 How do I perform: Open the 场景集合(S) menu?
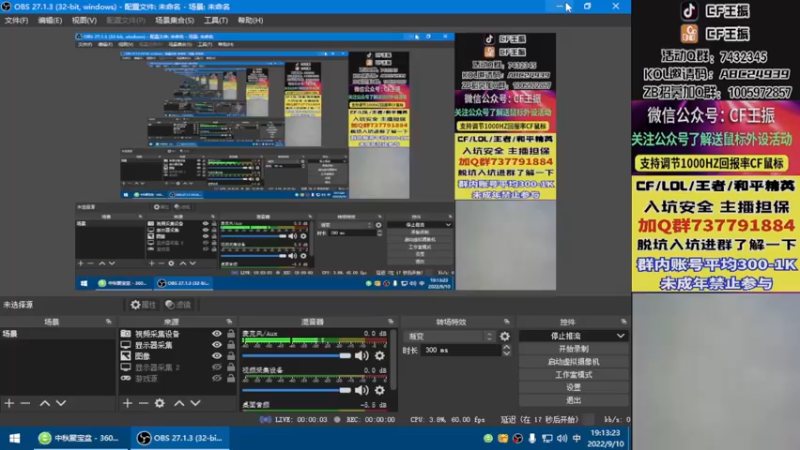[174, 20]
